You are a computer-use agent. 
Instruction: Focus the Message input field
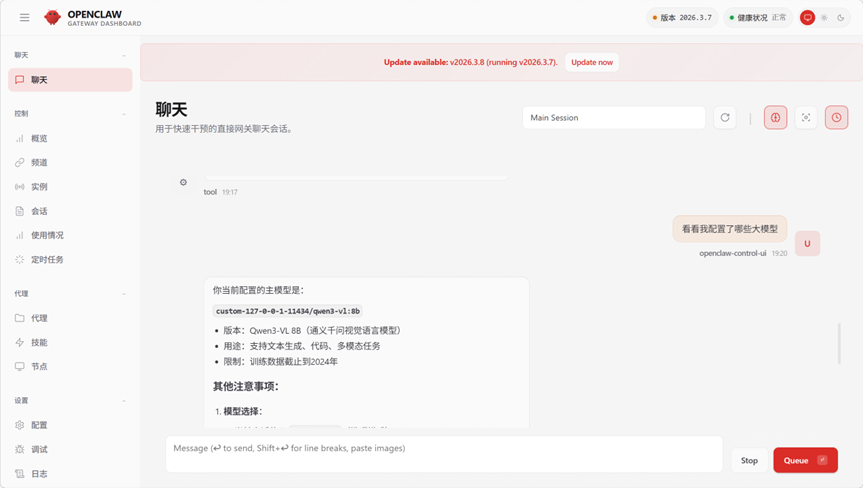tap(444, 454)
